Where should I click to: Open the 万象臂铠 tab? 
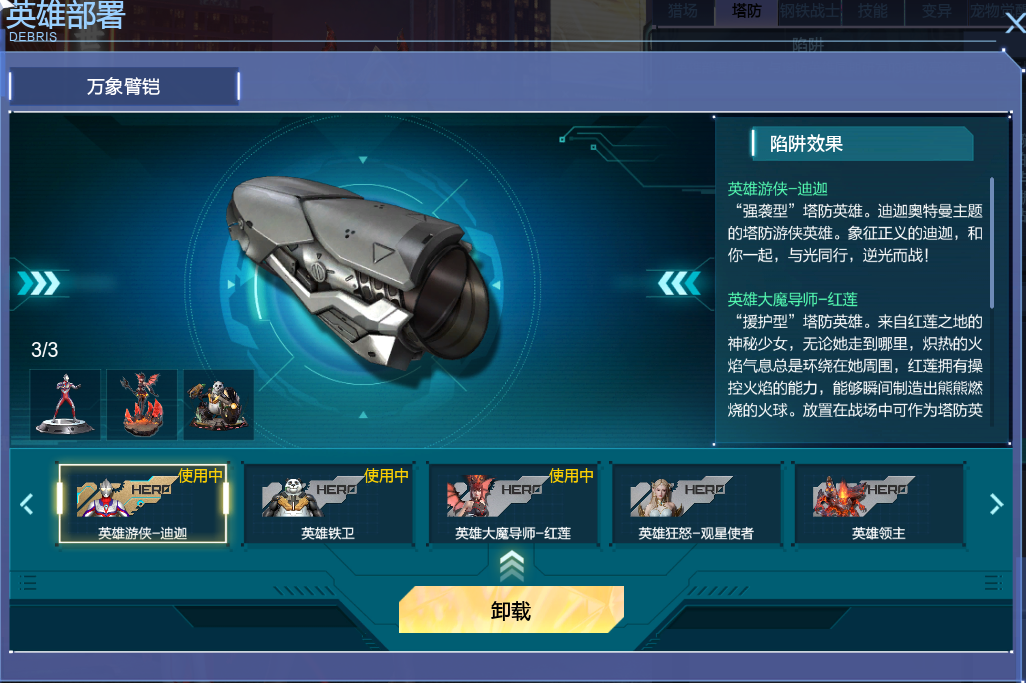(x=124, y=86)
